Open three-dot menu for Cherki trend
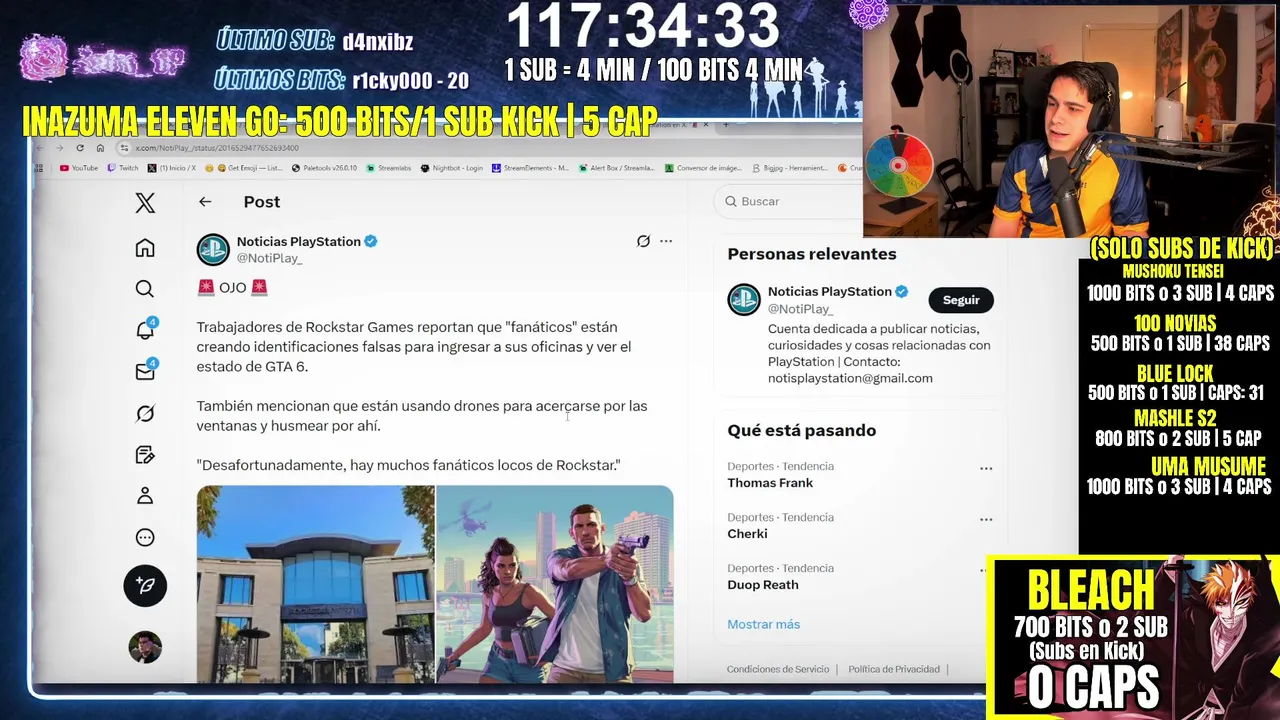 tap(986, 519)
